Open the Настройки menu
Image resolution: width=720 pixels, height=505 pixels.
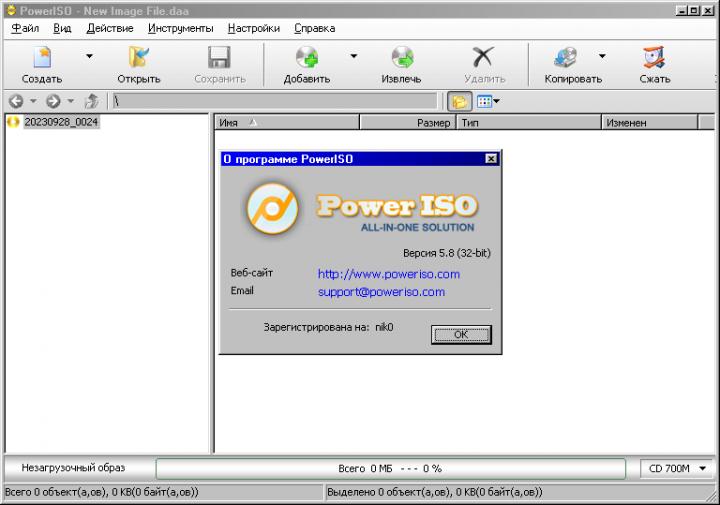pos(253,29)
